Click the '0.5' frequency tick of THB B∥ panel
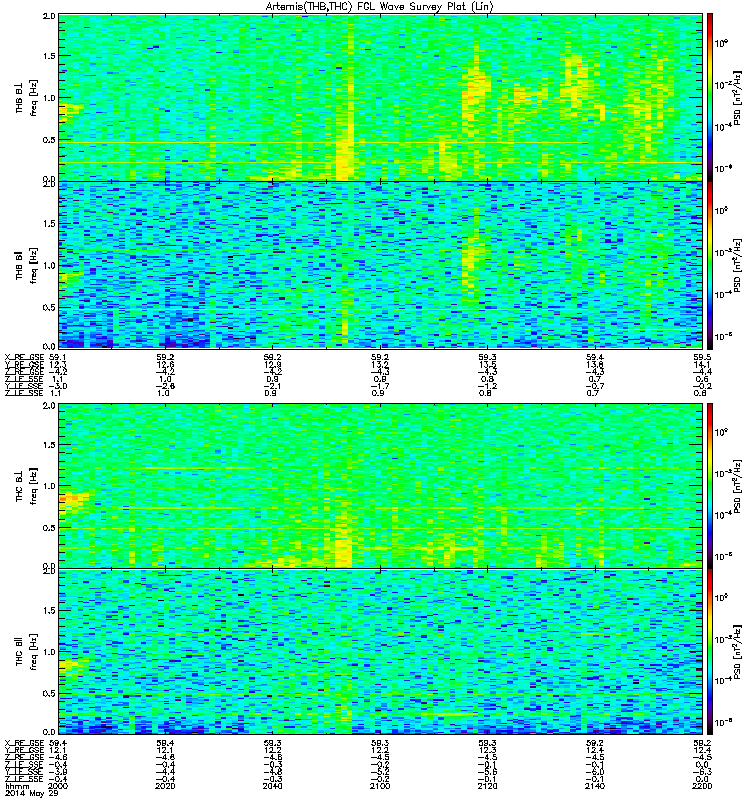Screen dimensions: 750x800 (x=49, y=307)
